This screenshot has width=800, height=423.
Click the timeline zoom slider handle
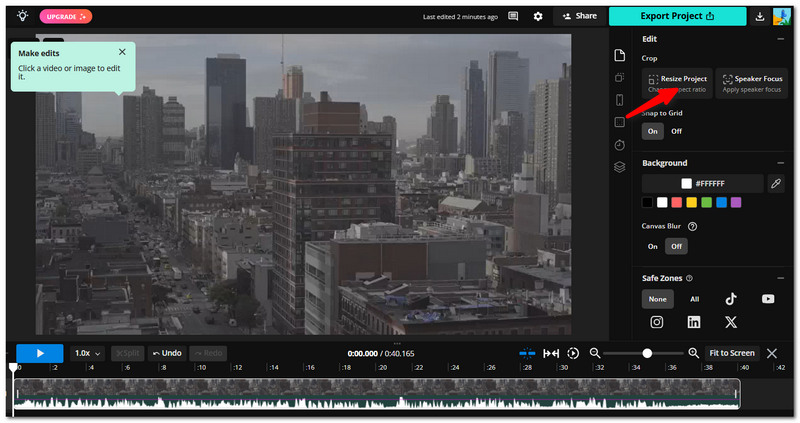pos(647,353)
